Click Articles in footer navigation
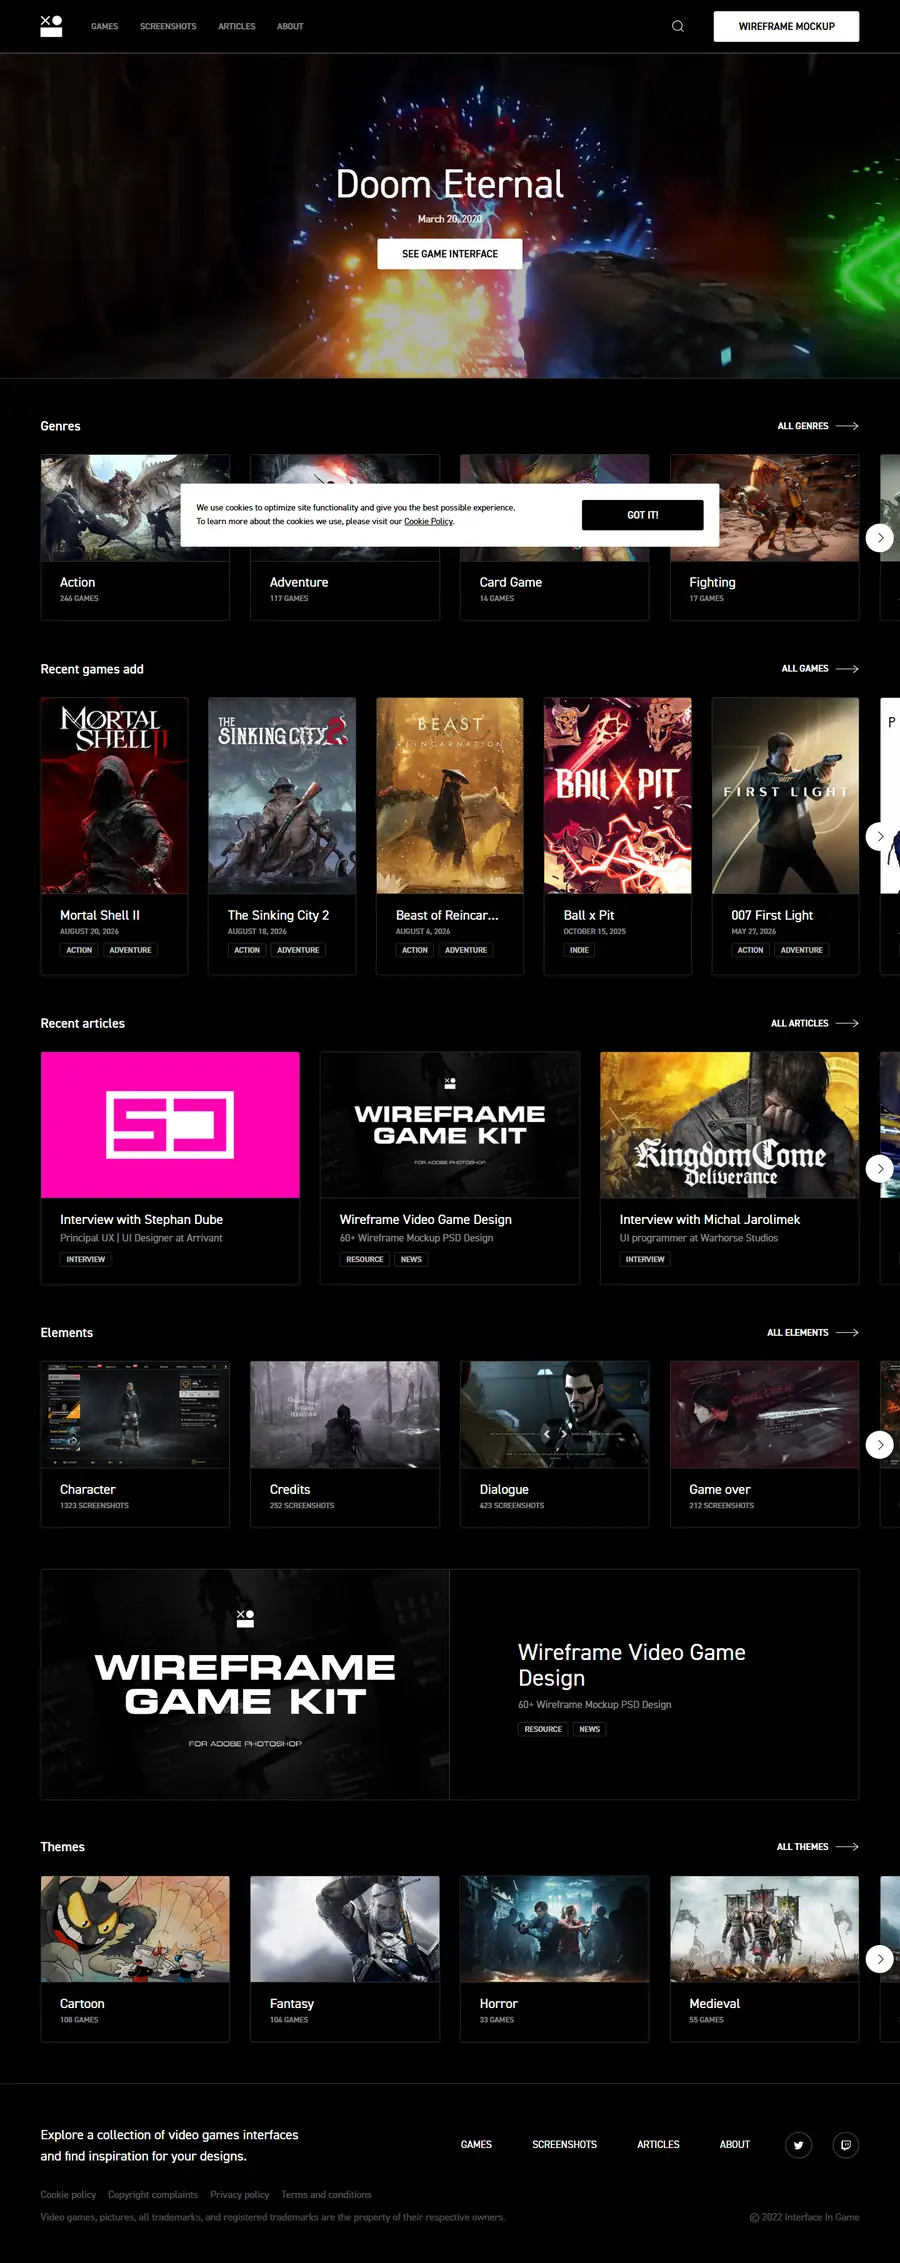Viewport: 900px width, 2263px height. pyautogui.click(x=658, y=2144)
